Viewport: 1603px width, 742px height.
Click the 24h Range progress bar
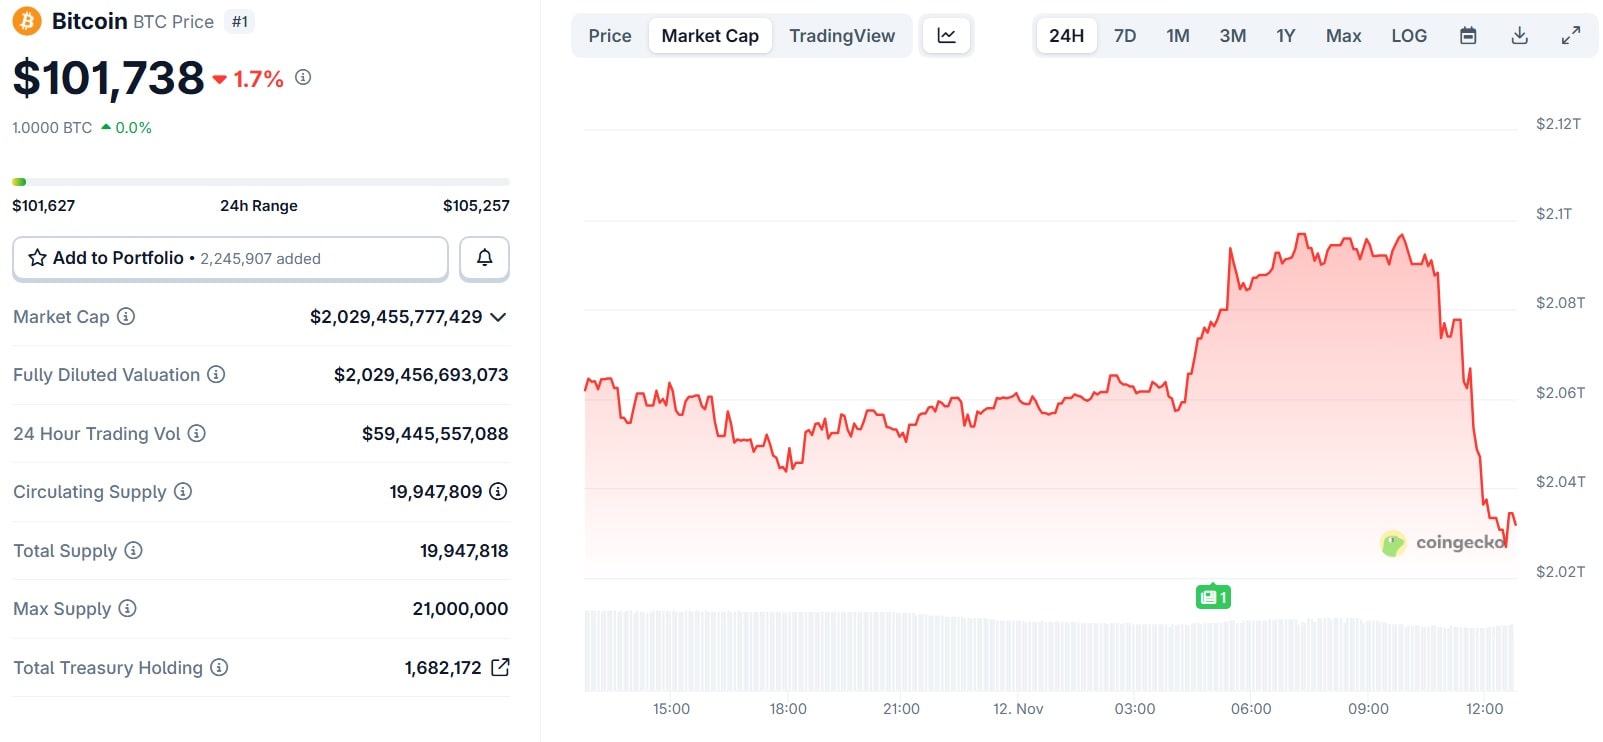tap(260, 182)
